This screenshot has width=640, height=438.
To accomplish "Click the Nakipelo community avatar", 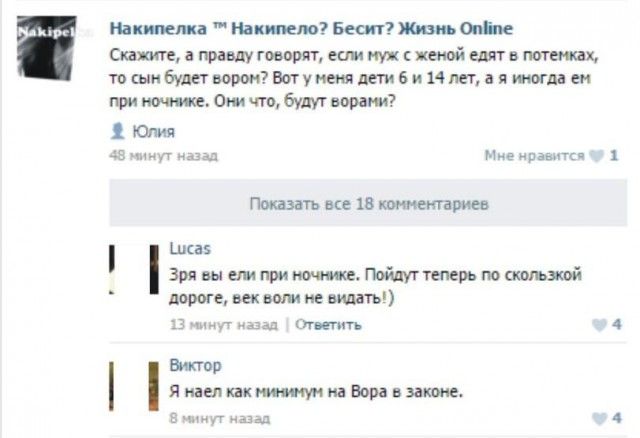I will (x=47, y=47).
